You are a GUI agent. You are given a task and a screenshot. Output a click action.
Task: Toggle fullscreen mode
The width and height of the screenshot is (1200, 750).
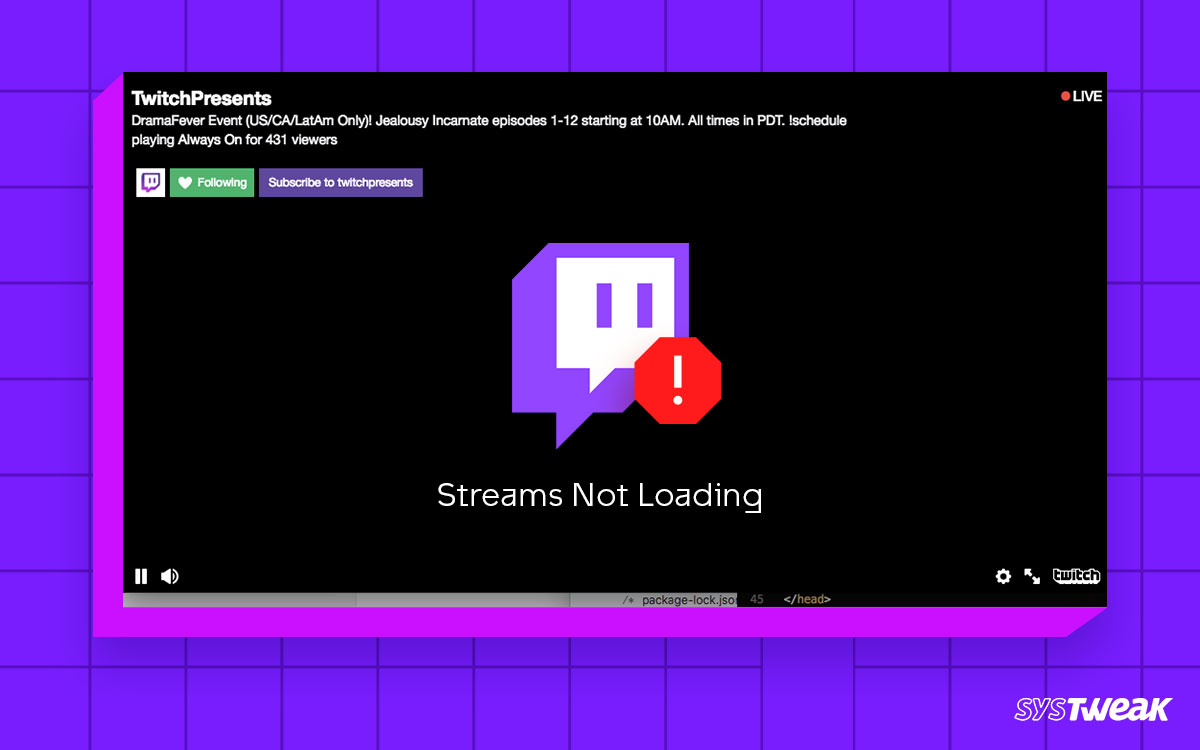coord(1033,576)
